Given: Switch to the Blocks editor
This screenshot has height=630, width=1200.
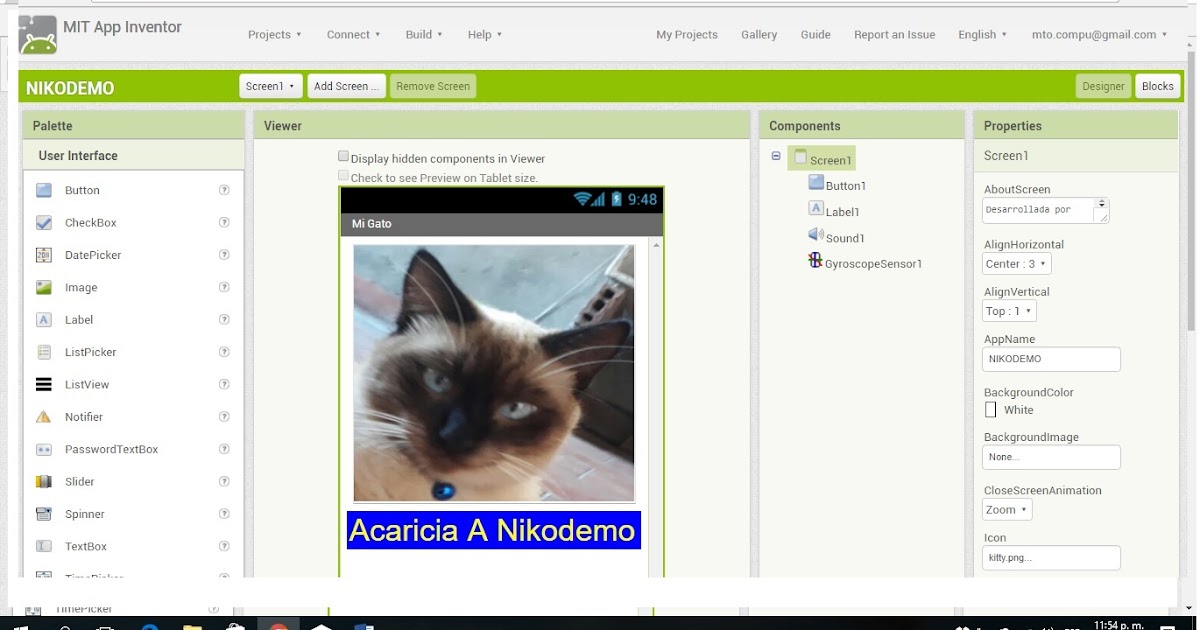Looking at the screenshot, I should [1157, 86].
